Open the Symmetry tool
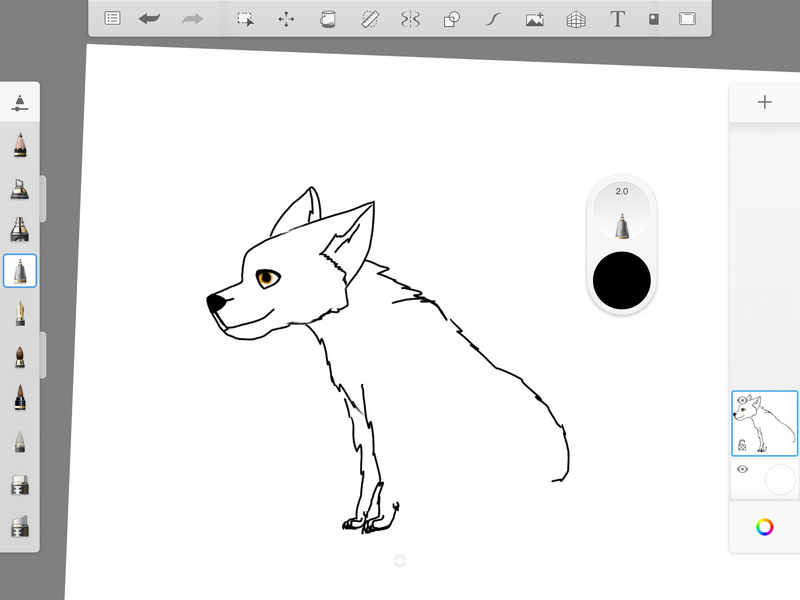 (409, 18)
